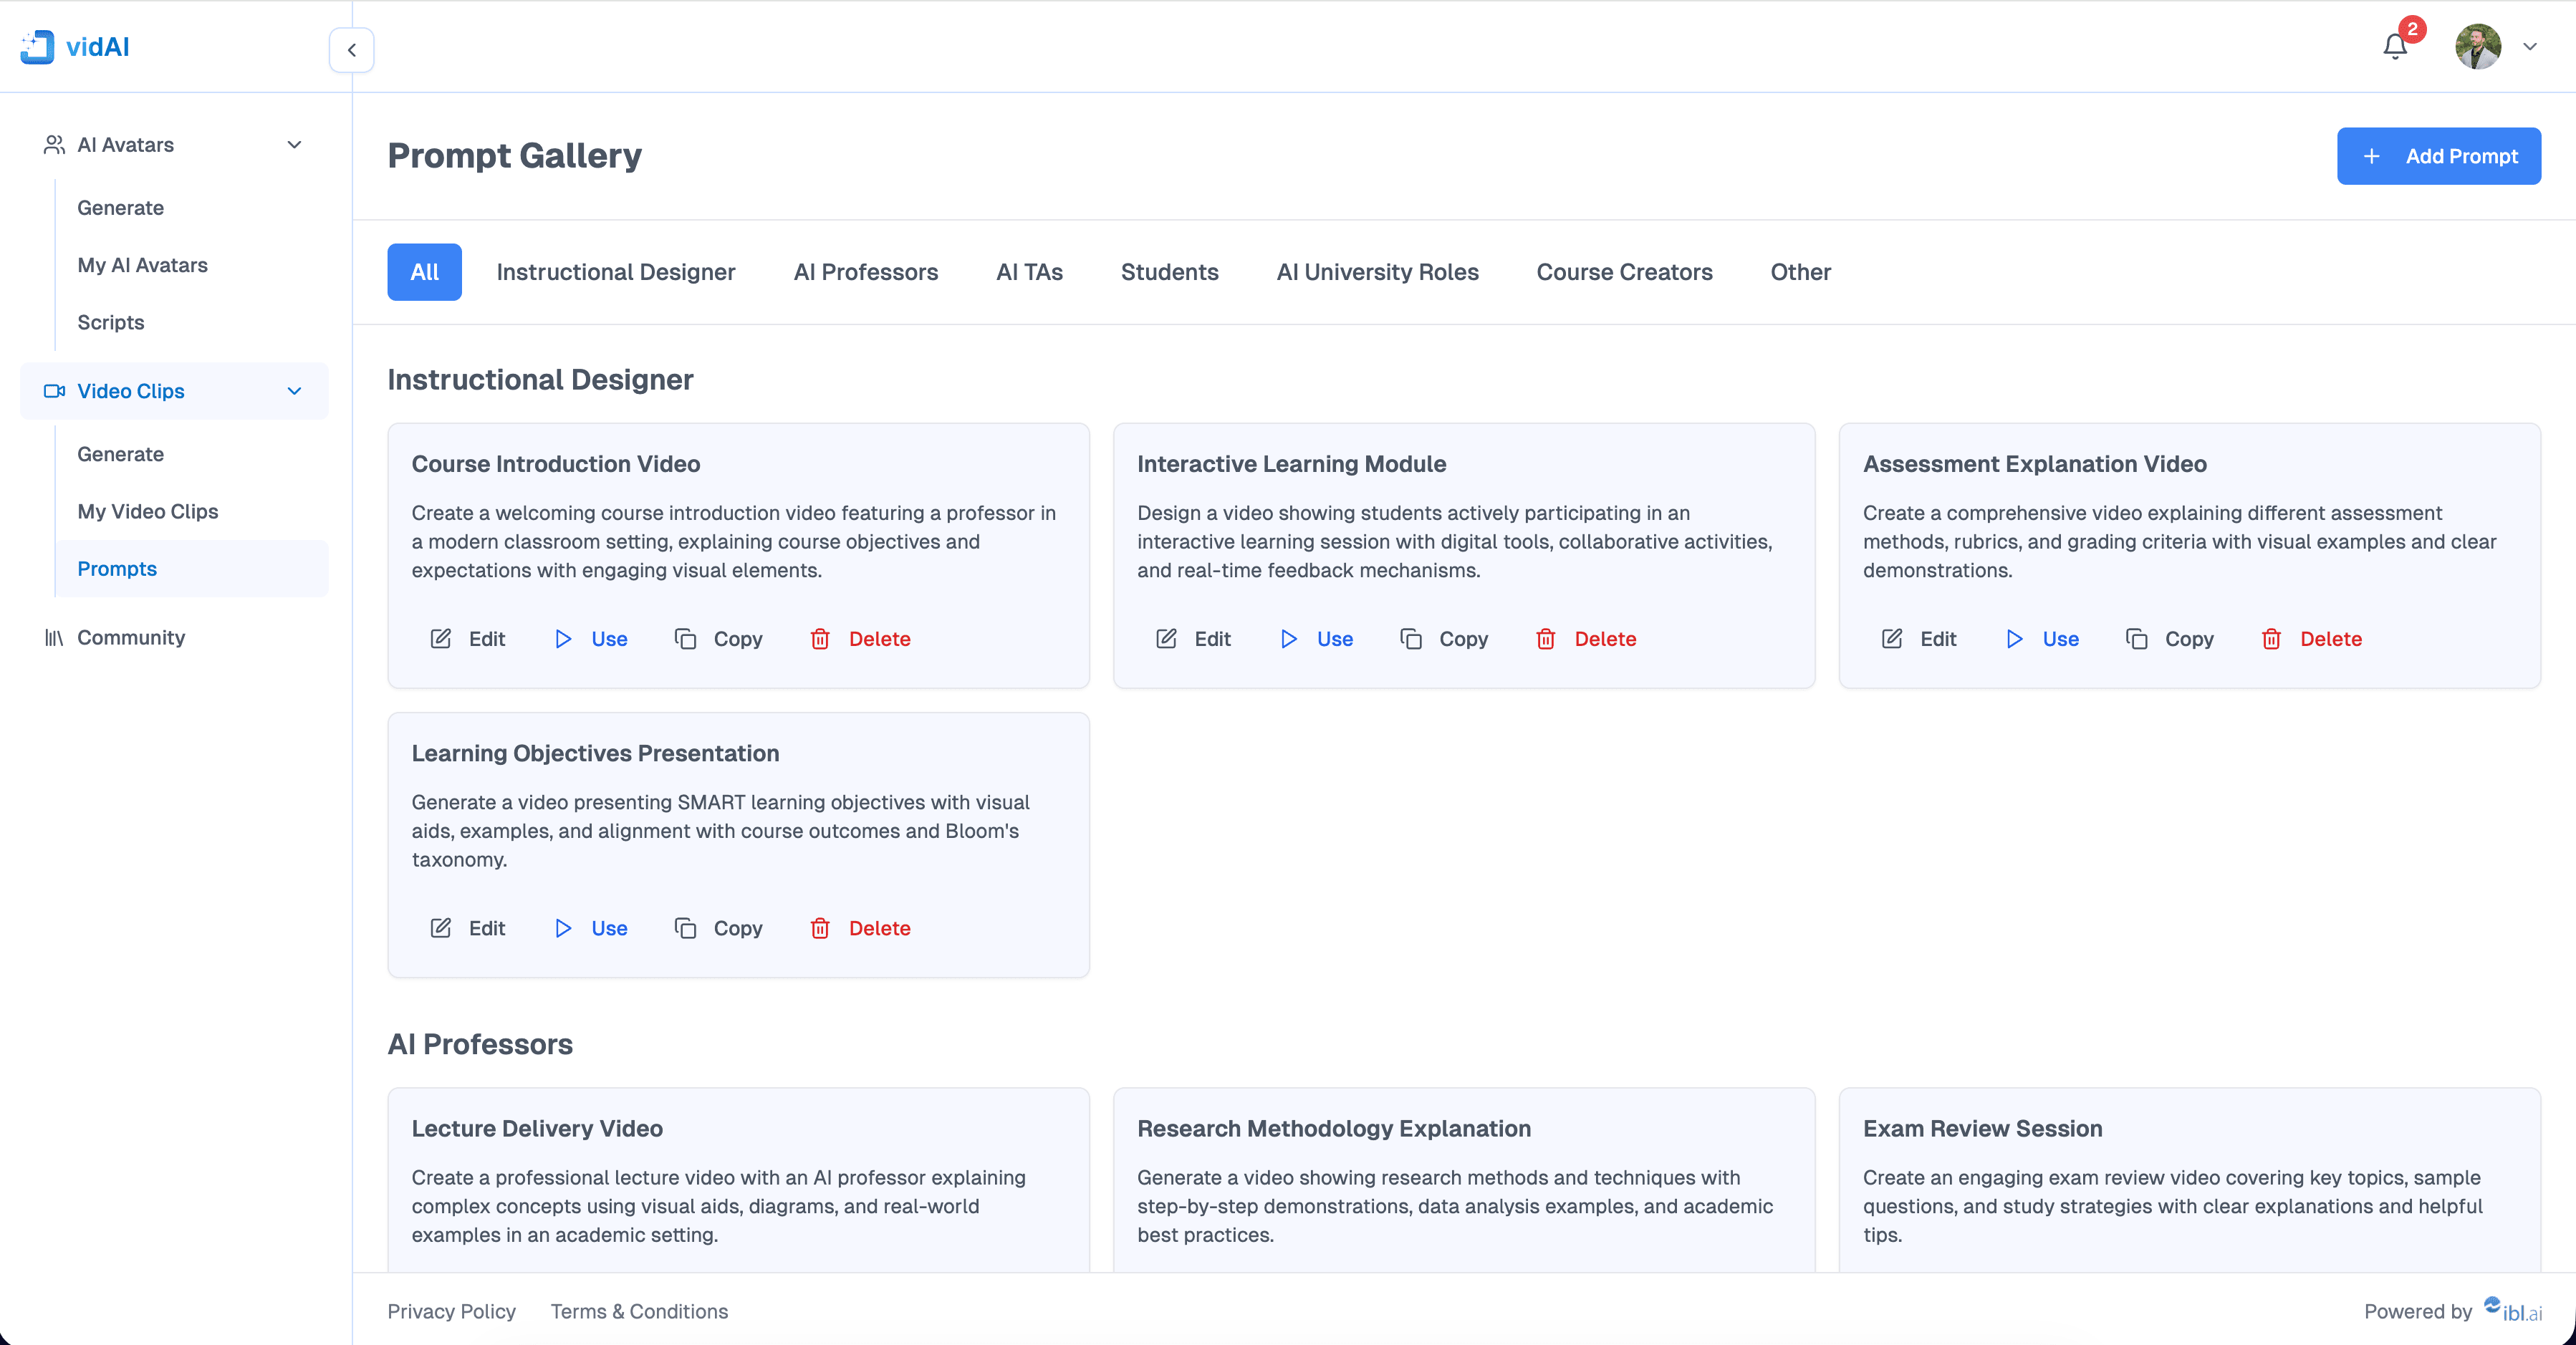
Task: Collapse the sidebar with the arrow button
Action: 351,50
